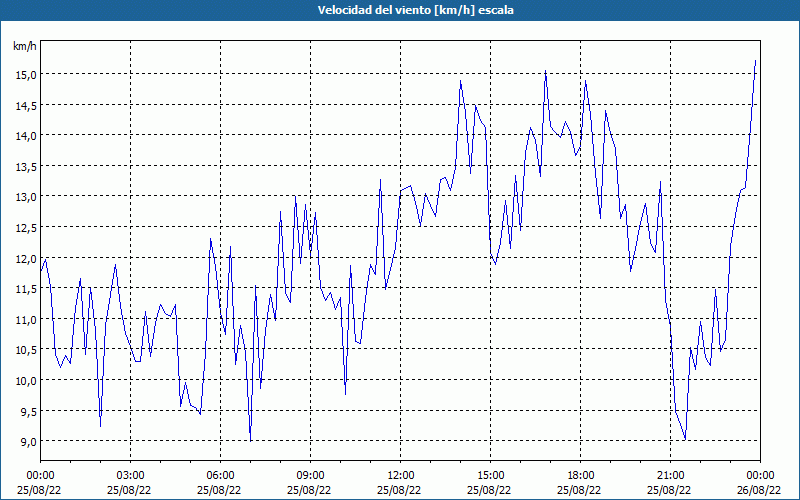This screenshot has width=800, height=500.
Task: Select the 'km/h' unit label
Action: [x=25, y=46]
